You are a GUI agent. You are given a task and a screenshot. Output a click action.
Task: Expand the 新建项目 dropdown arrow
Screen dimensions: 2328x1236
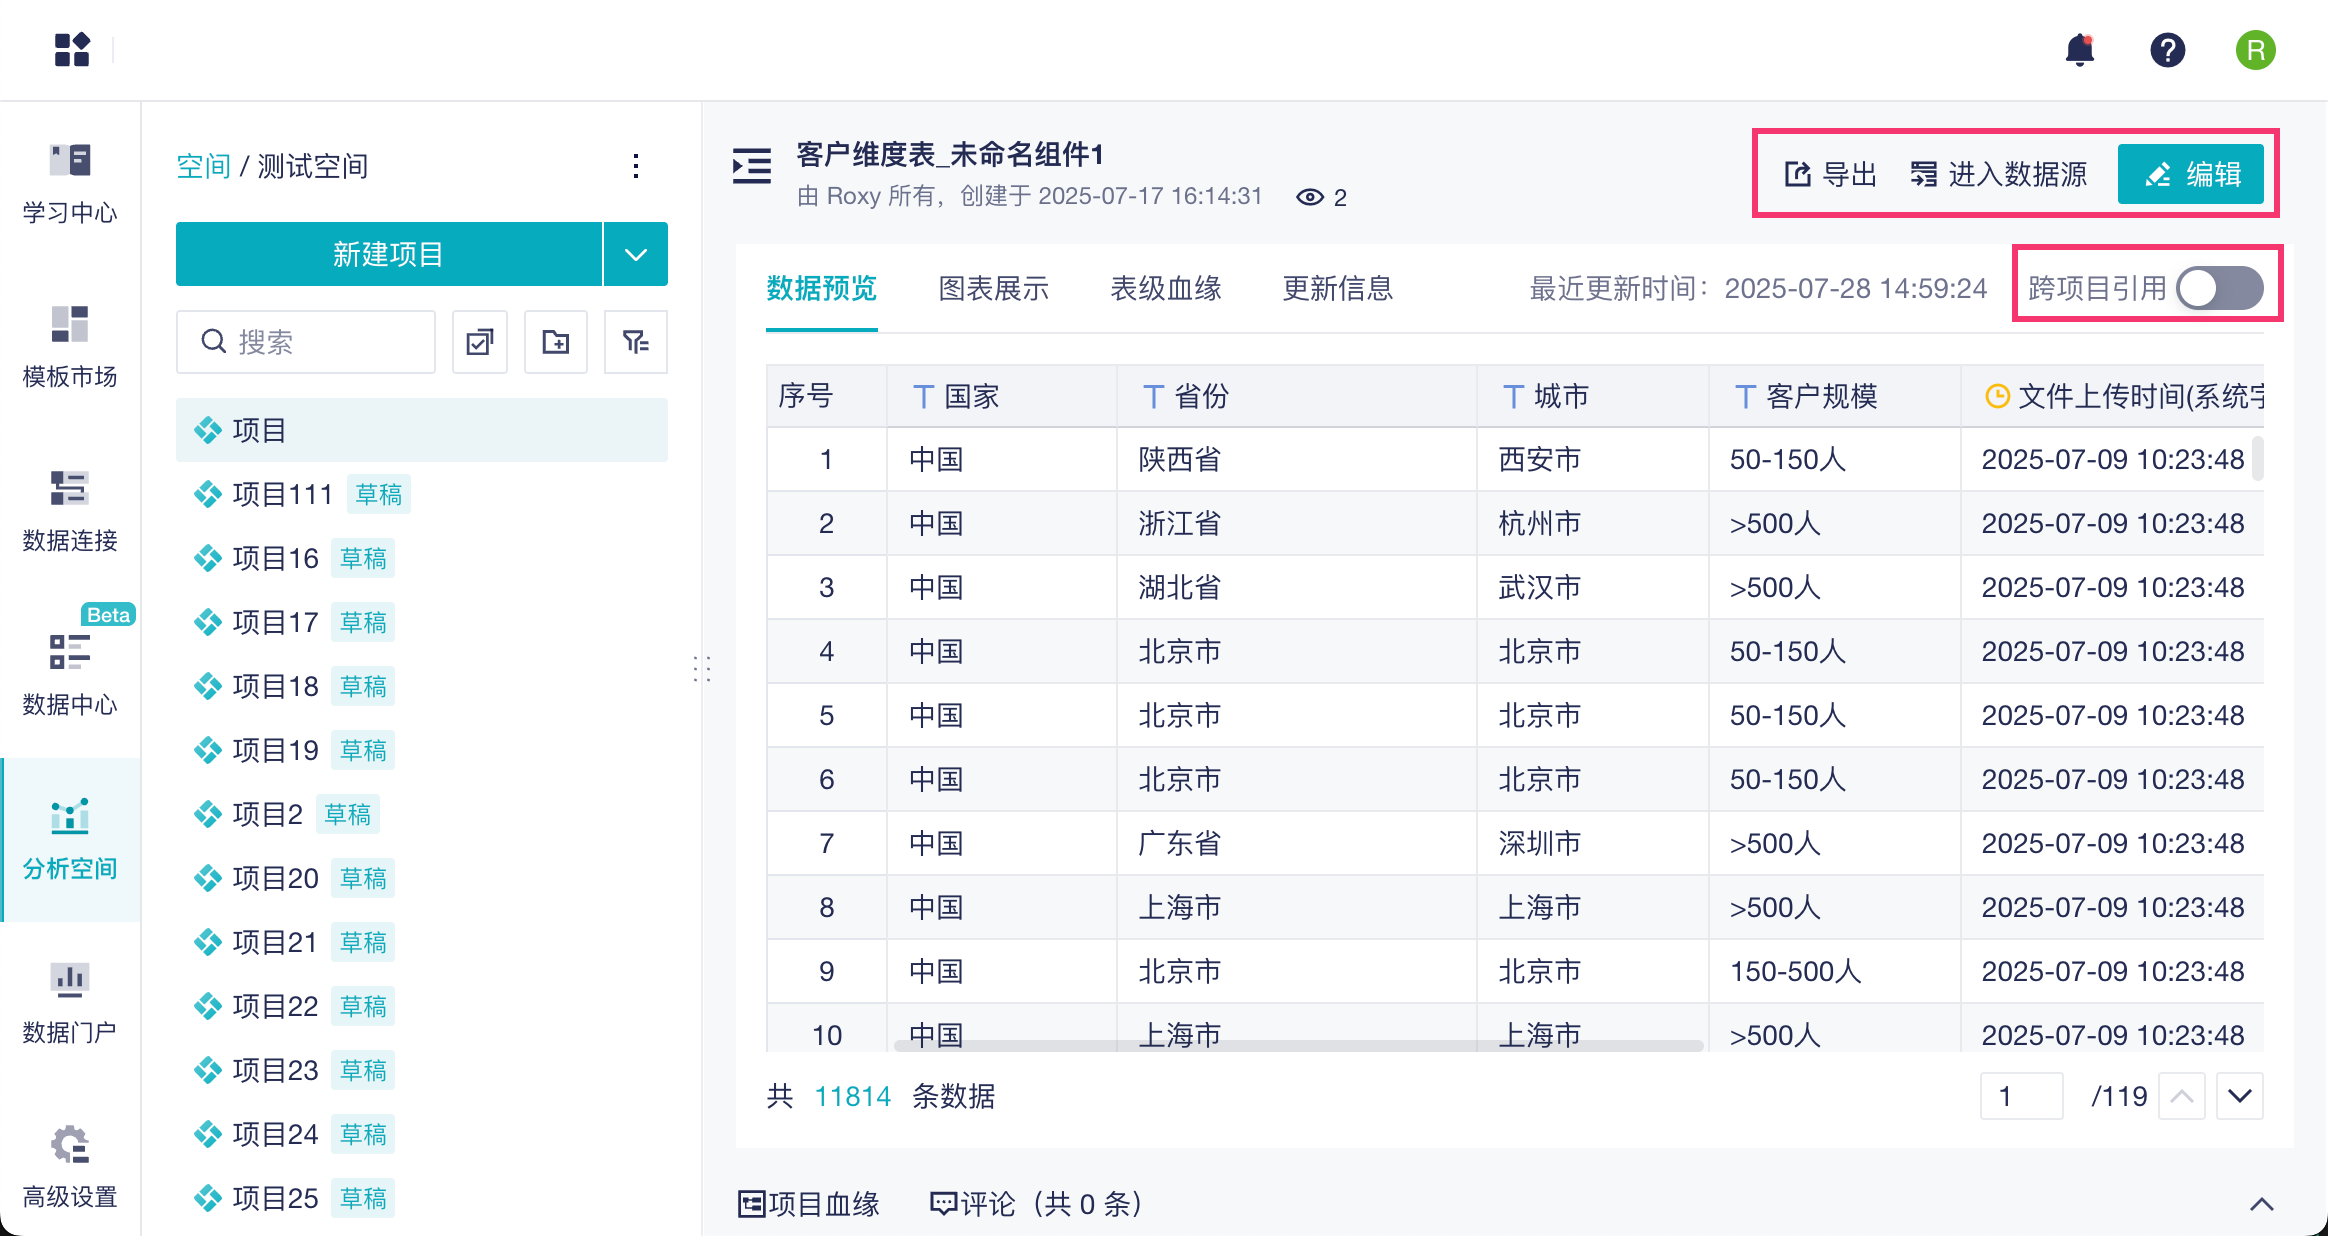coord(636,254)
